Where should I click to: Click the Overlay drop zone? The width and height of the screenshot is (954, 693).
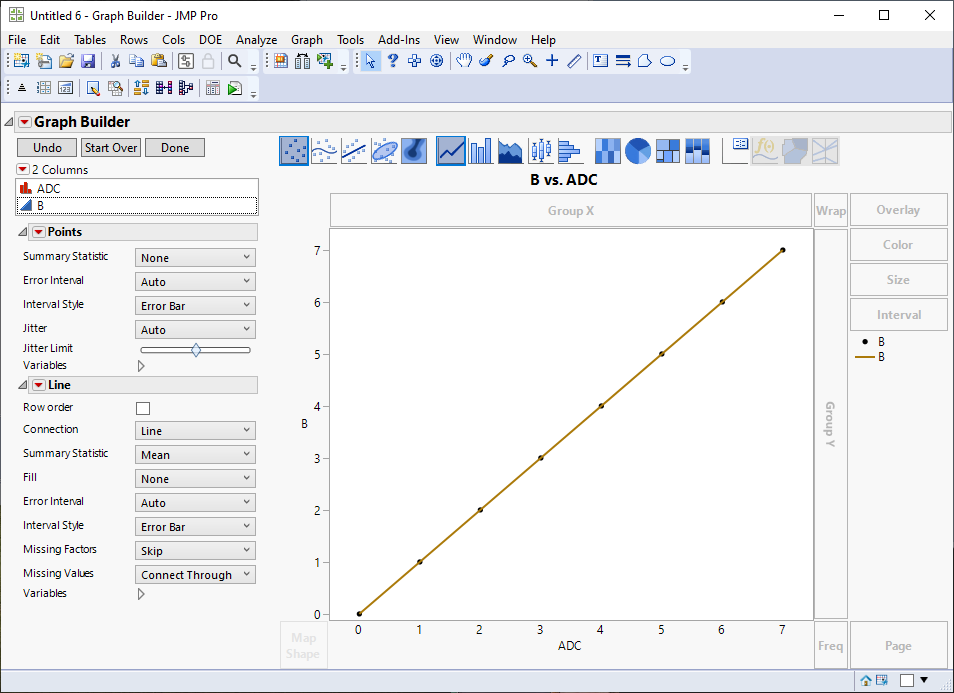tap(897, 209)
